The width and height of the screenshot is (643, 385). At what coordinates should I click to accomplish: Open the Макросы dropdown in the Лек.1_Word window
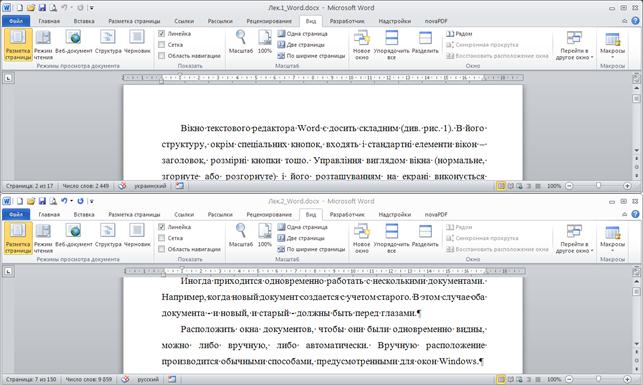[x=612, y=45]
